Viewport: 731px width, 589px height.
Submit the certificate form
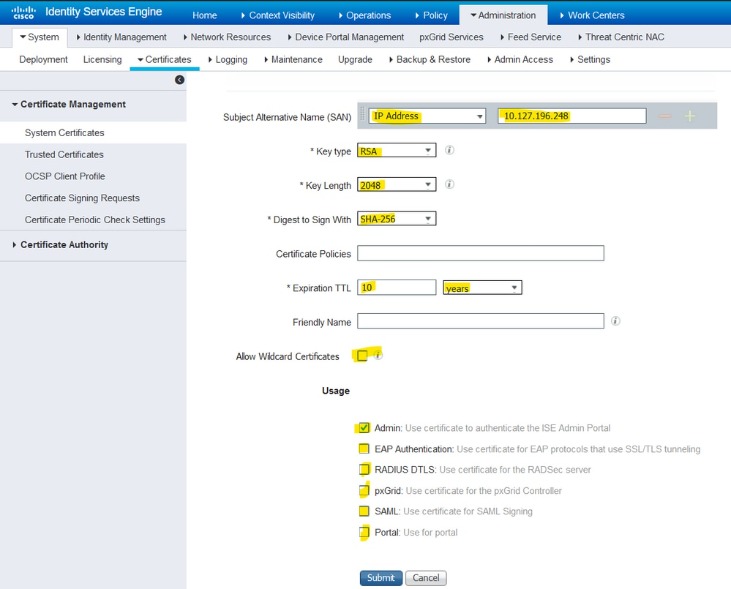click(381, 577)
